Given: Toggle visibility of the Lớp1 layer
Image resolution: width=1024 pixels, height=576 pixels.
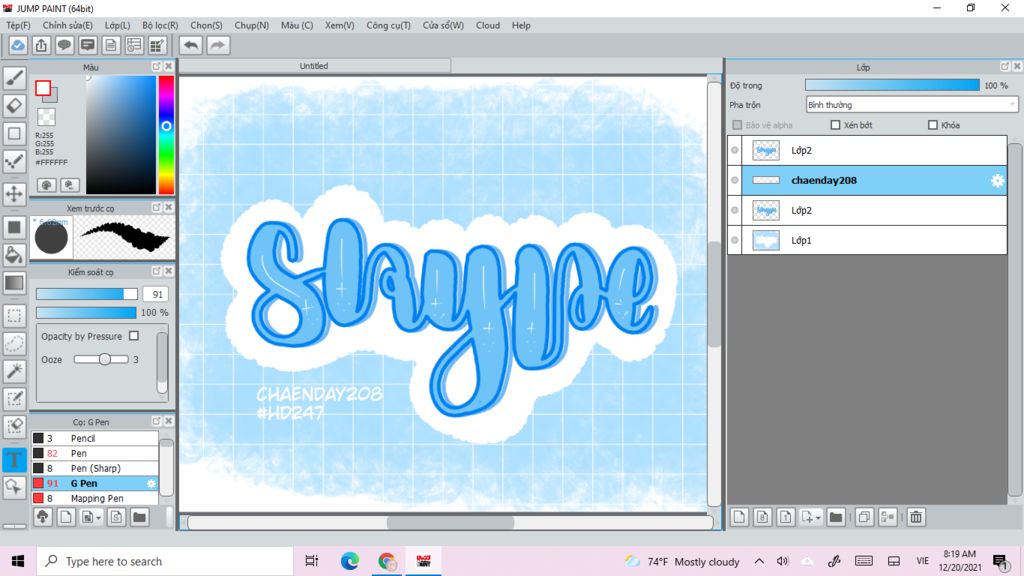Looking at the screenshot, I should click(x=735, y=240).
